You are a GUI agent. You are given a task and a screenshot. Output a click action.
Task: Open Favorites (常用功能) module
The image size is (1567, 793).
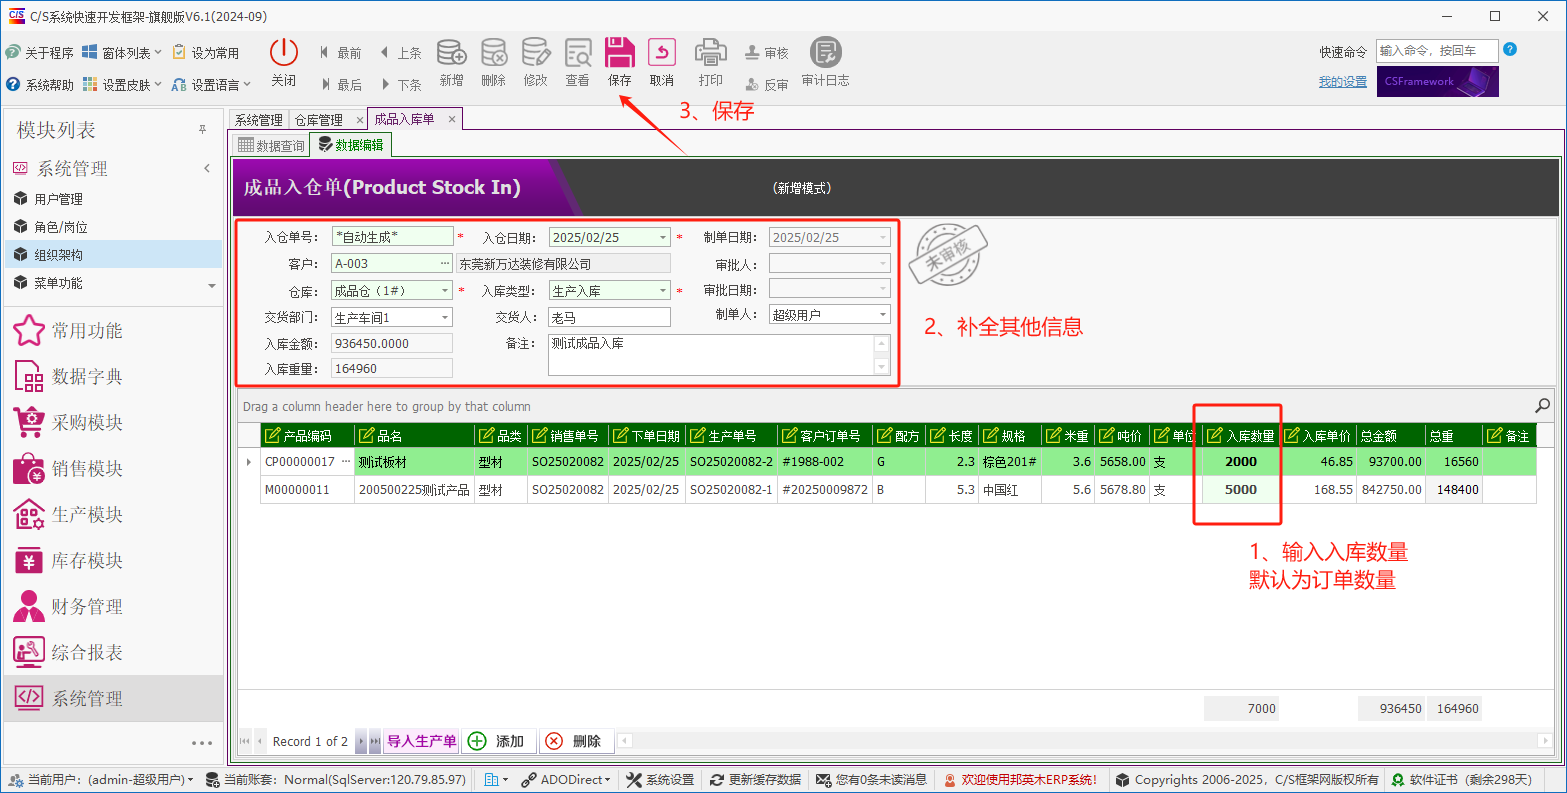tap(113, 330)
